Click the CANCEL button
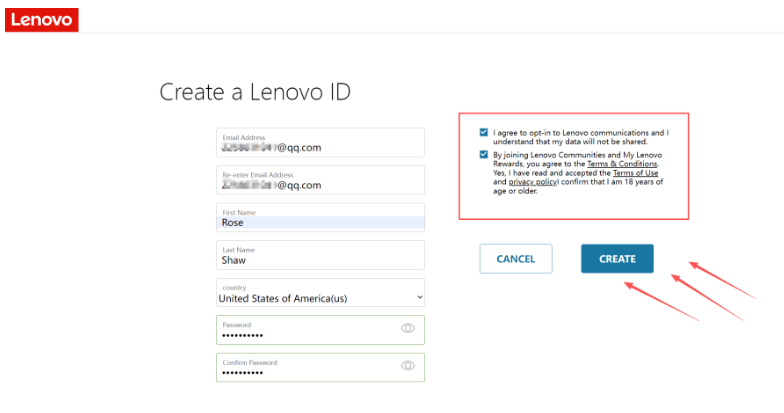The height and width of the screenshot is (413, 784). pyautogui.click(x=516, y=258)
